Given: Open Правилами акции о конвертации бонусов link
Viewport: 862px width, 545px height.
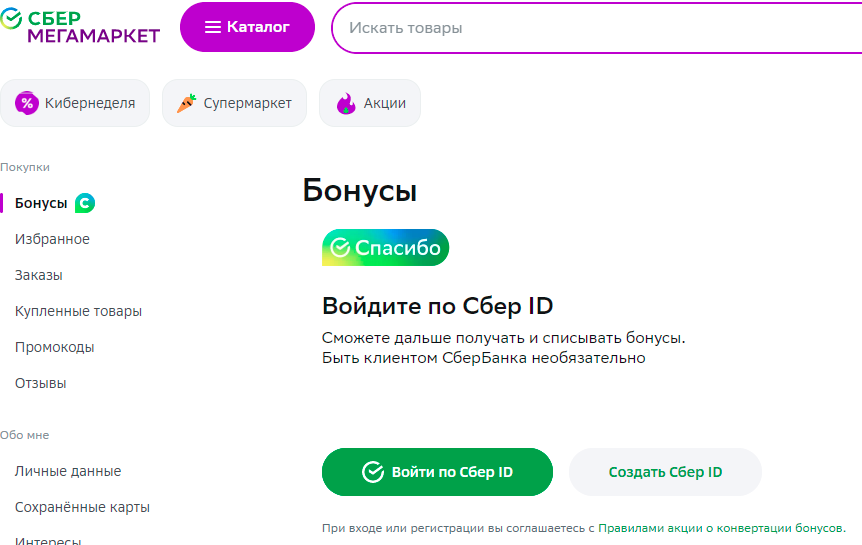Looking at the screenshot, I should click(722, 528).
